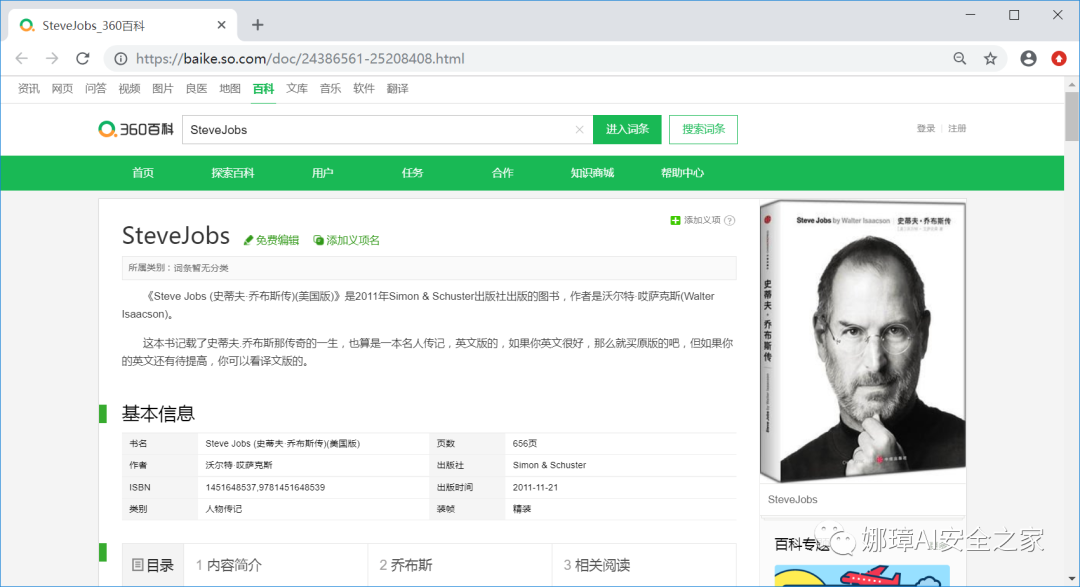Click the 登录 link
1080x587 pixels.
[926, 128]
